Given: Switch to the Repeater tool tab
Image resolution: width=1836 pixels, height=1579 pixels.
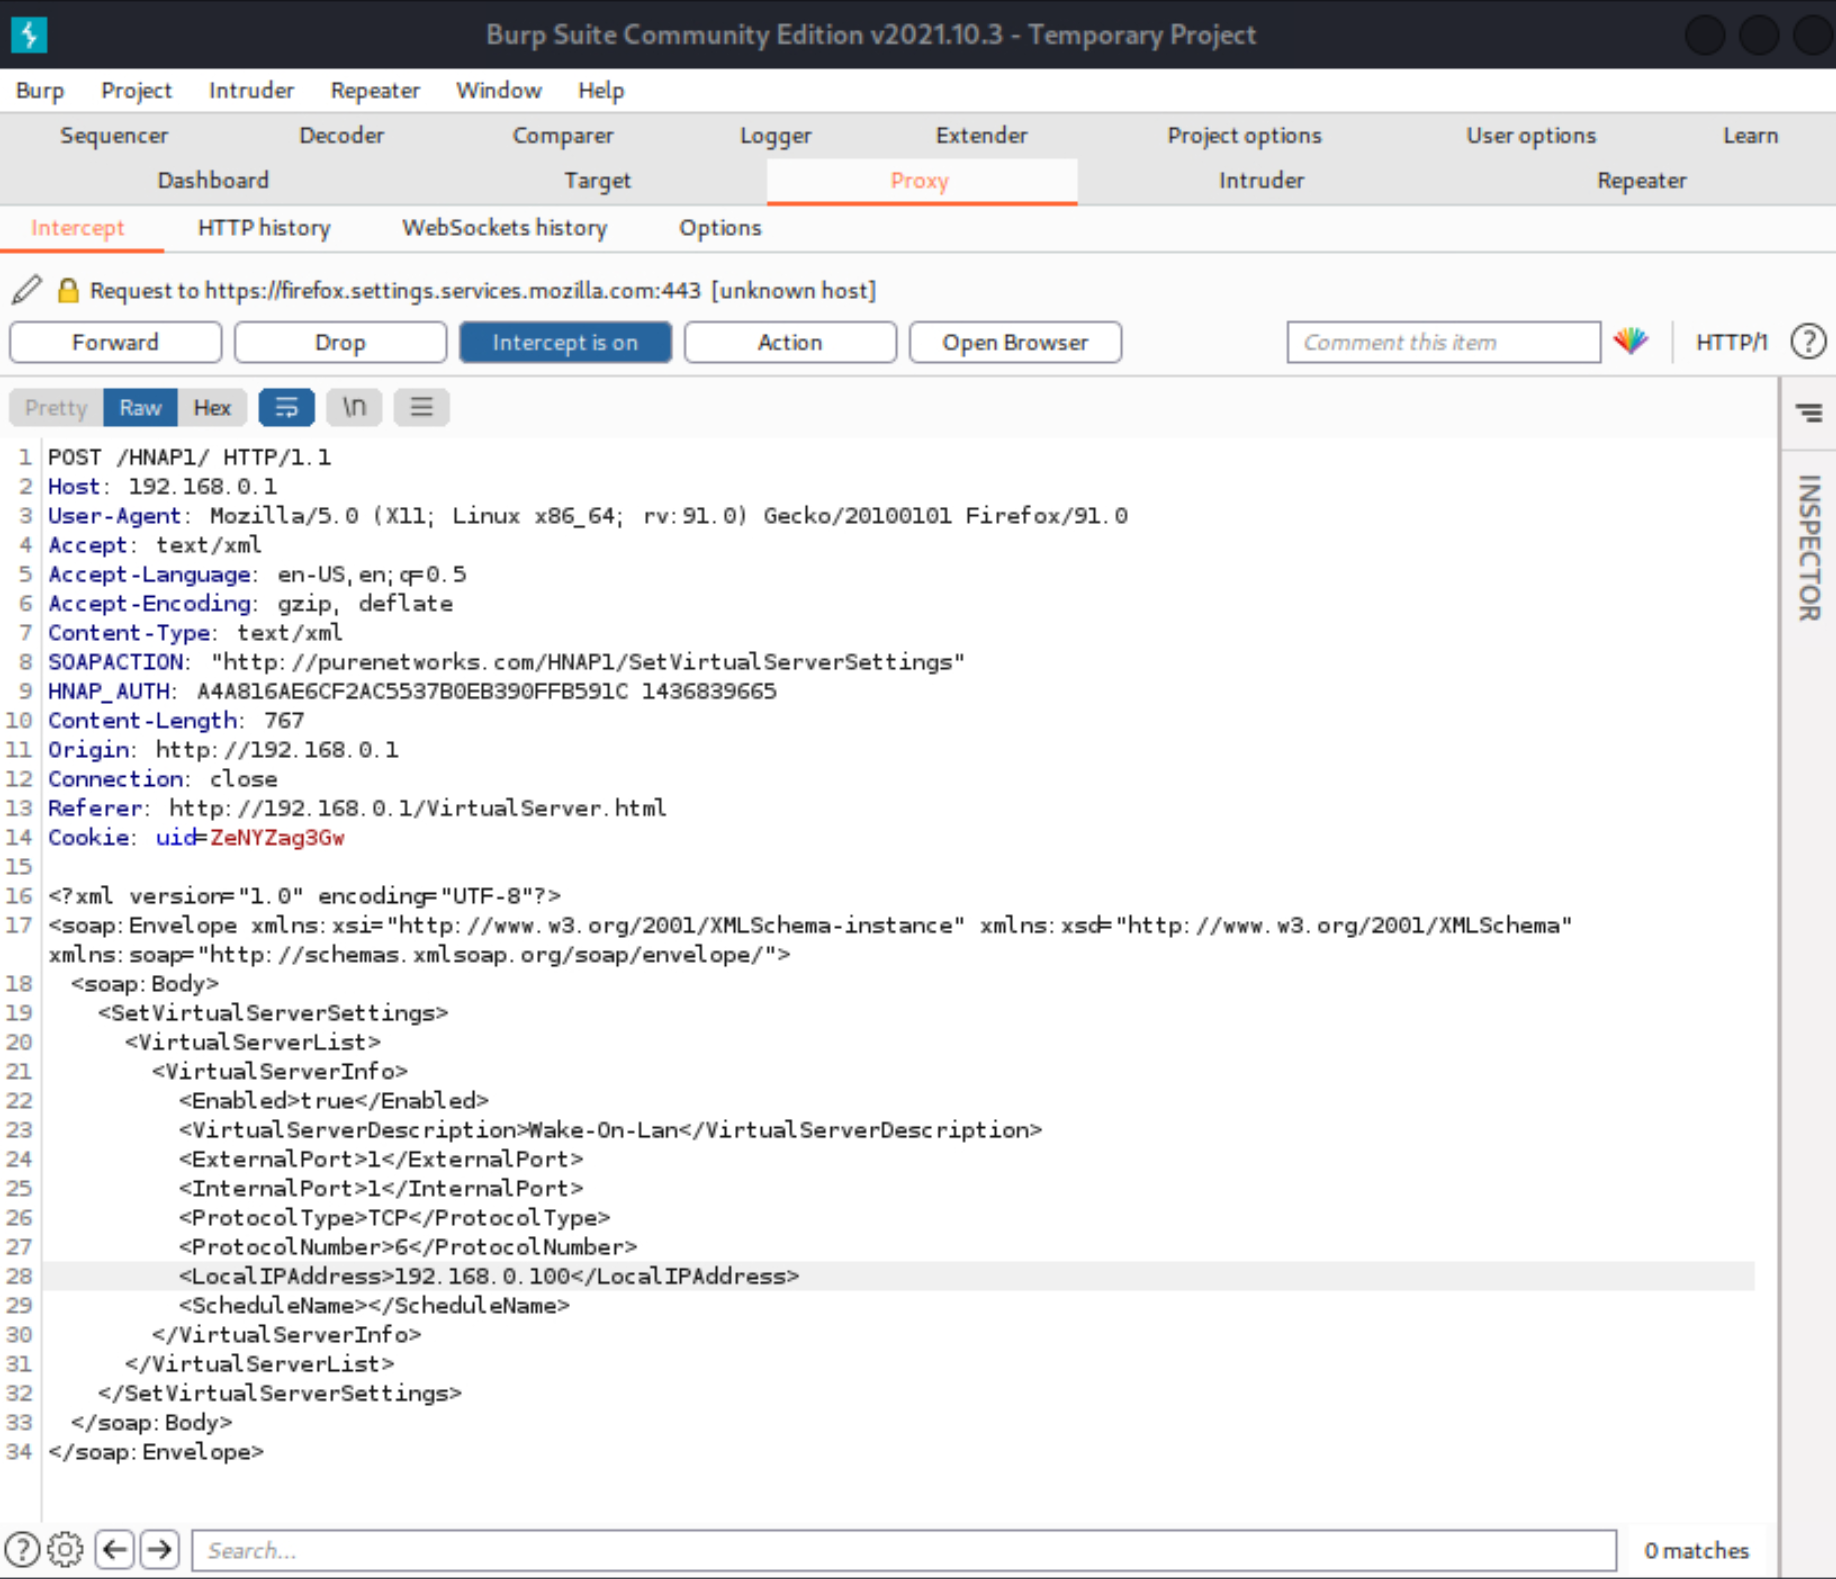Looking at the screenshot, I should (x=1641, y=180).
